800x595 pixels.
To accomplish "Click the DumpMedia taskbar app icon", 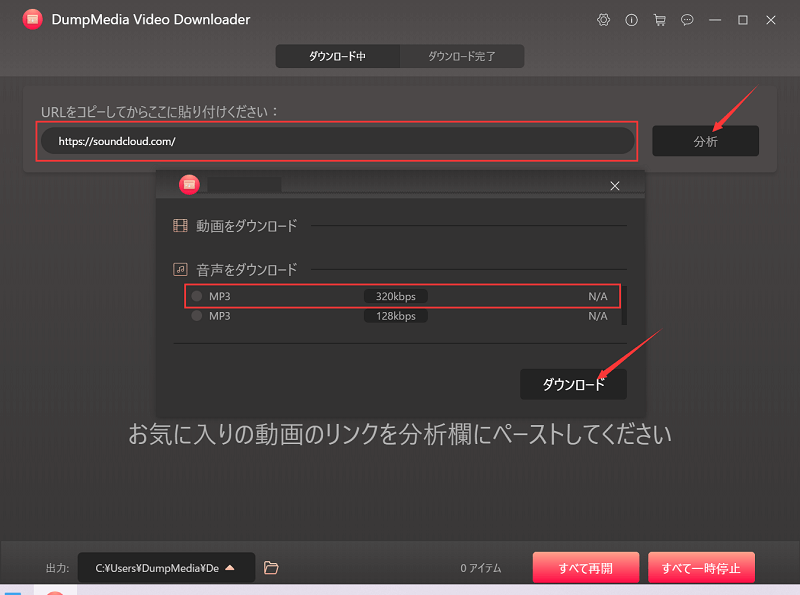I will 55,591.
